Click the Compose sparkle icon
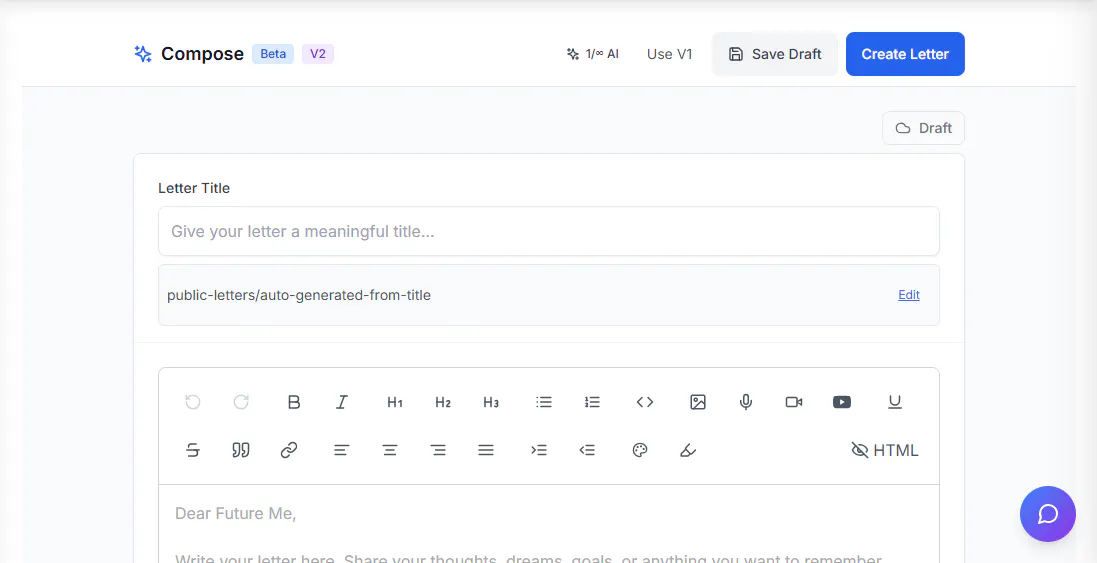 click(143, 54)
